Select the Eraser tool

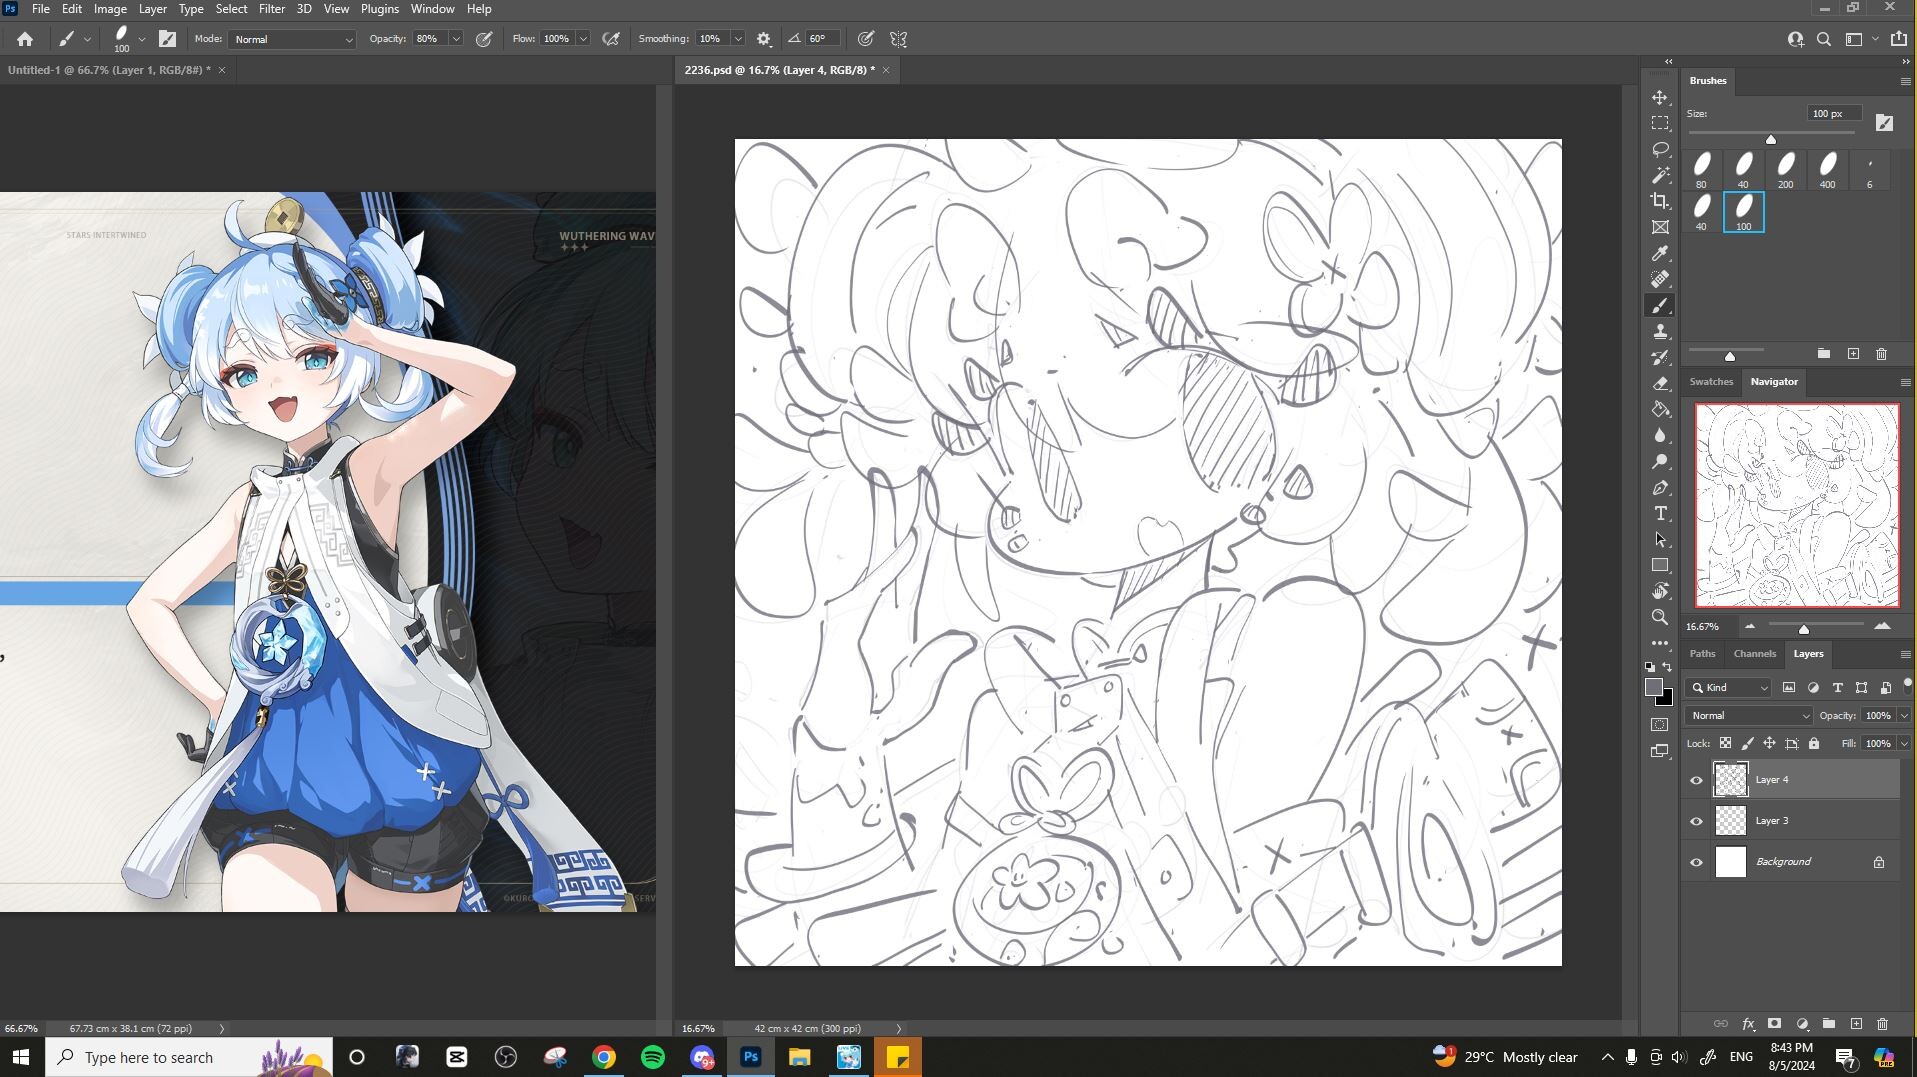[x=1660, y=383]
